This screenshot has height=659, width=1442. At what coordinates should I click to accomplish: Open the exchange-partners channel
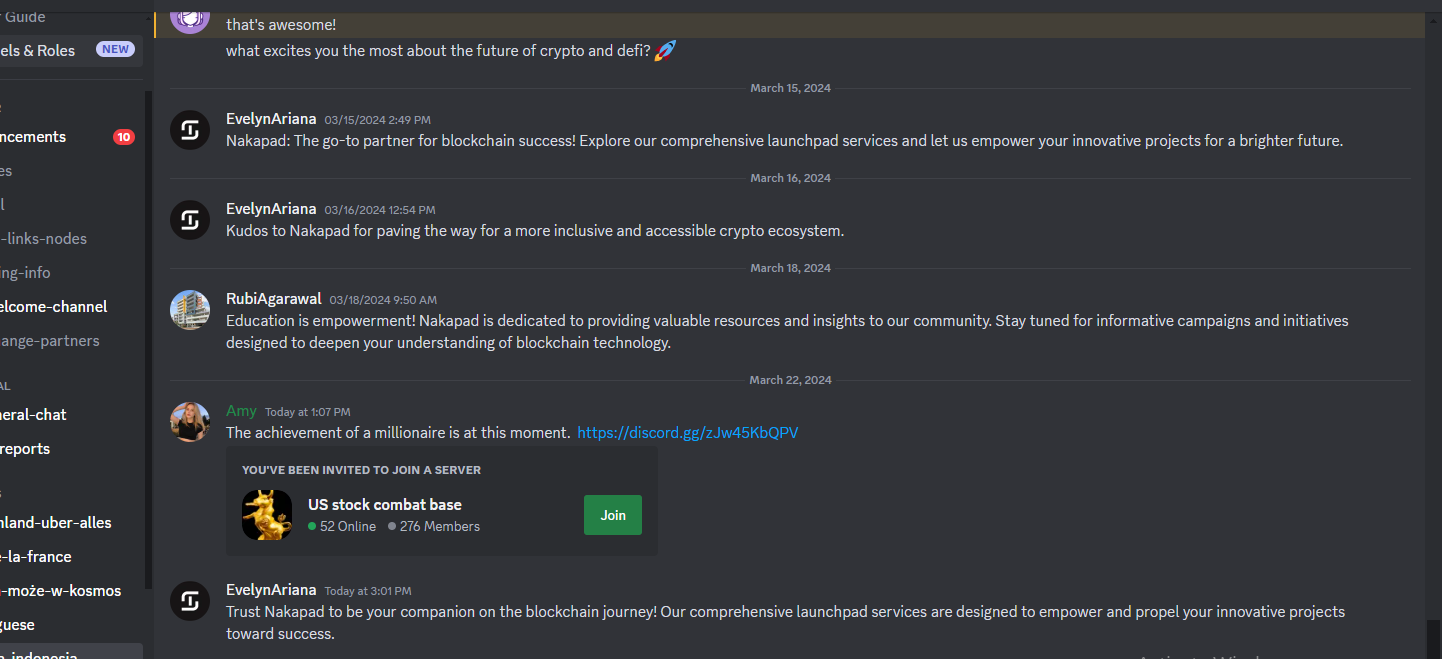point(50,341)
